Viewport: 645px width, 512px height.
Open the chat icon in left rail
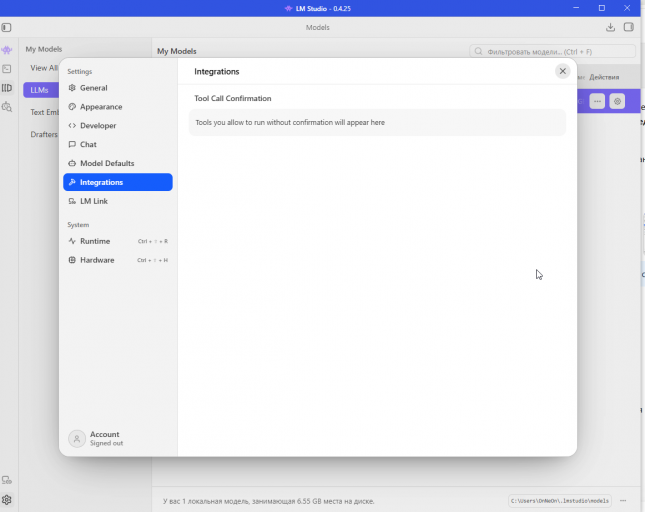[7, 50]
